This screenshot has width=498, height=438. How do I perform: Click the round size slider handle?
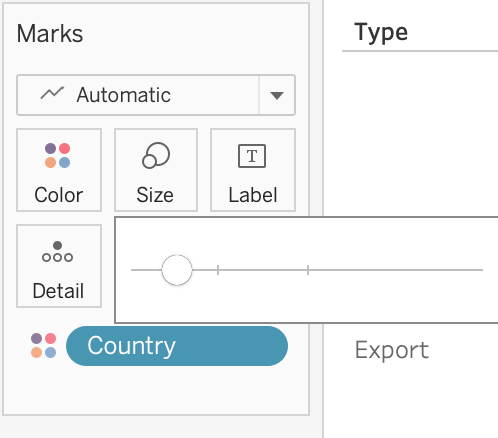(177, 270)
